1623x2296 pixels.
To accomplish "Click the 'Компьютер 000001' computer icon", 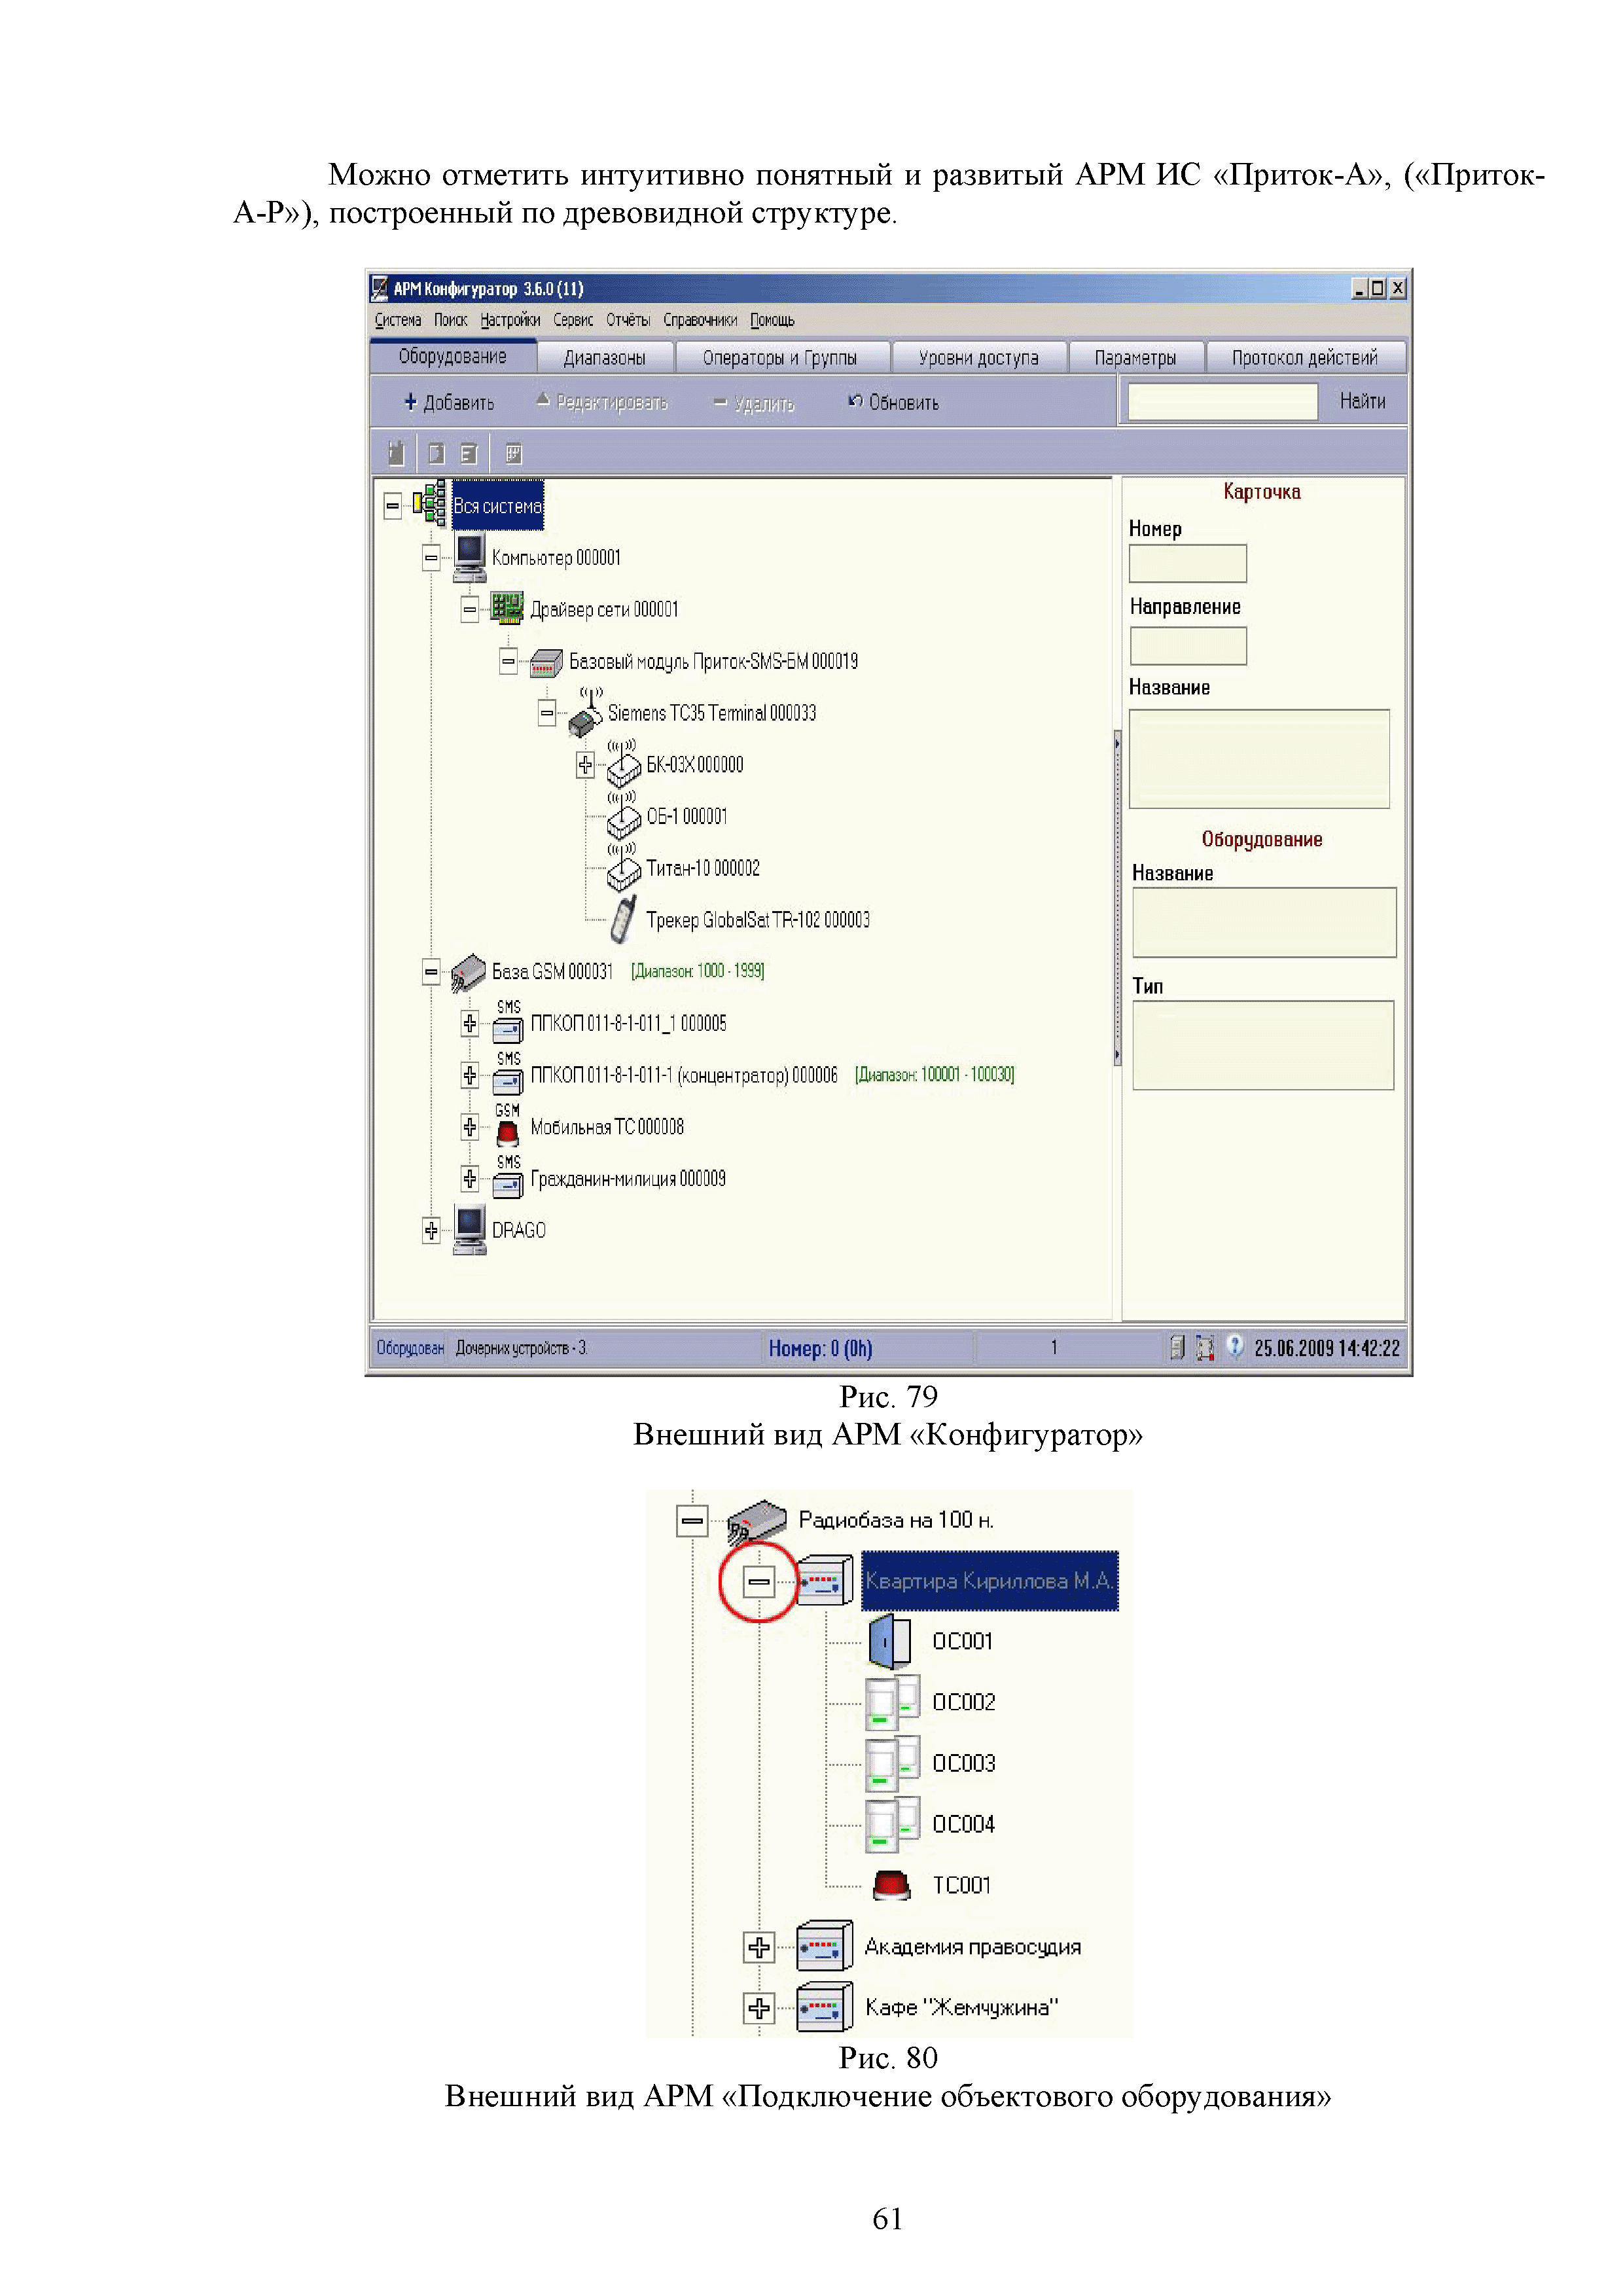I will [469, 557].
